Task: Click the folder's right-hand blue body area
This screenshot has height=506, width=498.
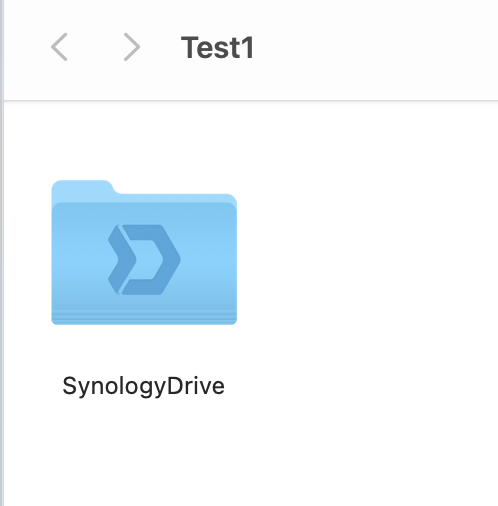Action: 208,260
